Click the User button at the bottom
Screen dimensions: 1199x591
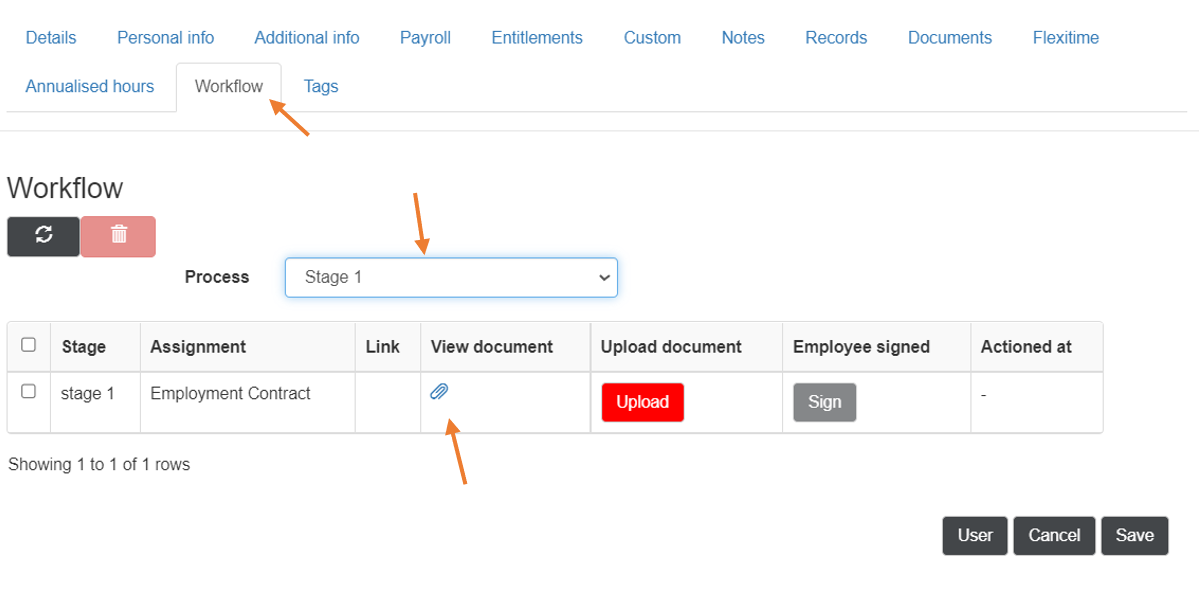(x=974, y=535)
